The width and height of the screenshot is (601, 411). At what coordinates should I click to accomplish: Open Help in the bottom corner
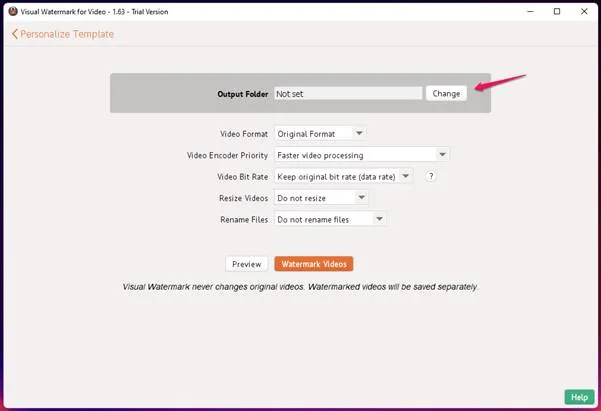(x=579, y=397)
